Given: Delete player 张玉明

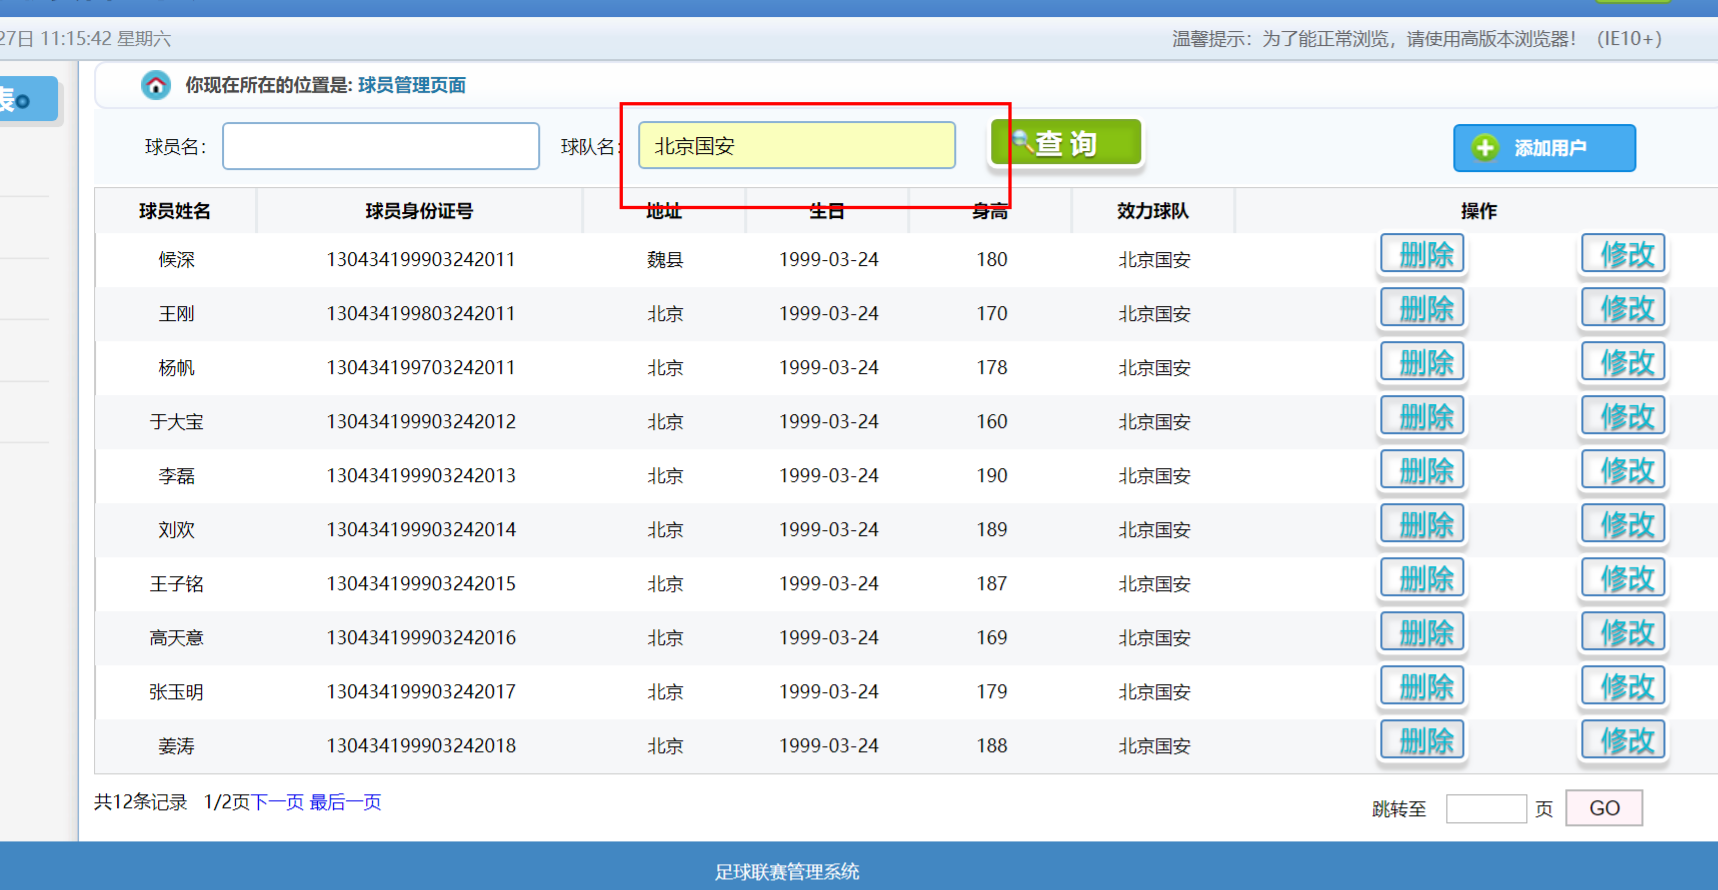Looking at the screenshot, I should [1423, 687].
